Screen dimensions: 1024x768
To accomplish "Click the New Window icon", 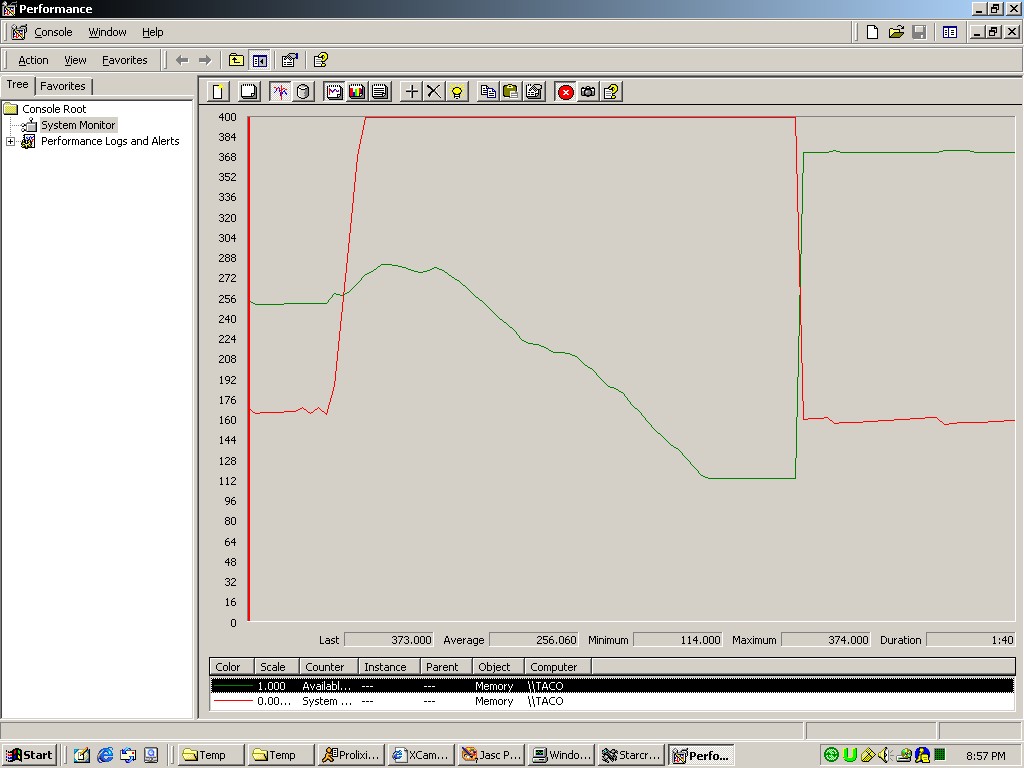I will pyautogui.click(x=950, y=32).
